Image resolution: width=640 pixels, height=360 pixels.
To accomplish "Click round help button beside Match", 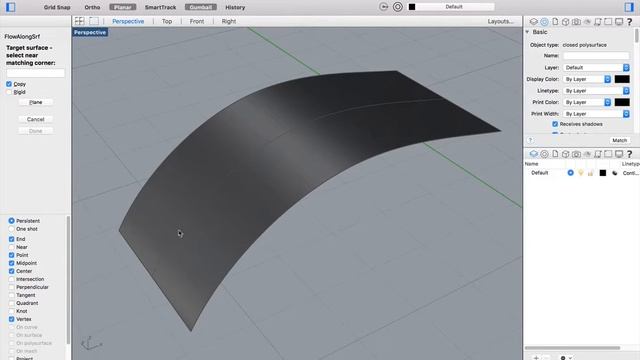I will (x=530, y=140).
